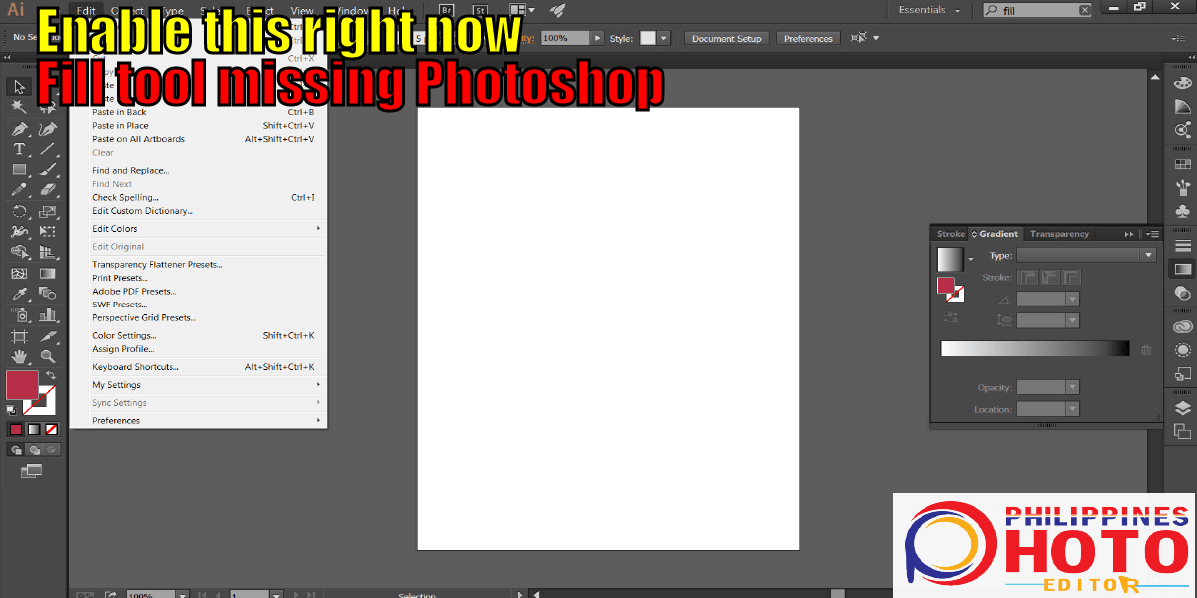Toggle the Gradient fill mode button
This screenshot has height=598, width=1197.
(34, 429)
